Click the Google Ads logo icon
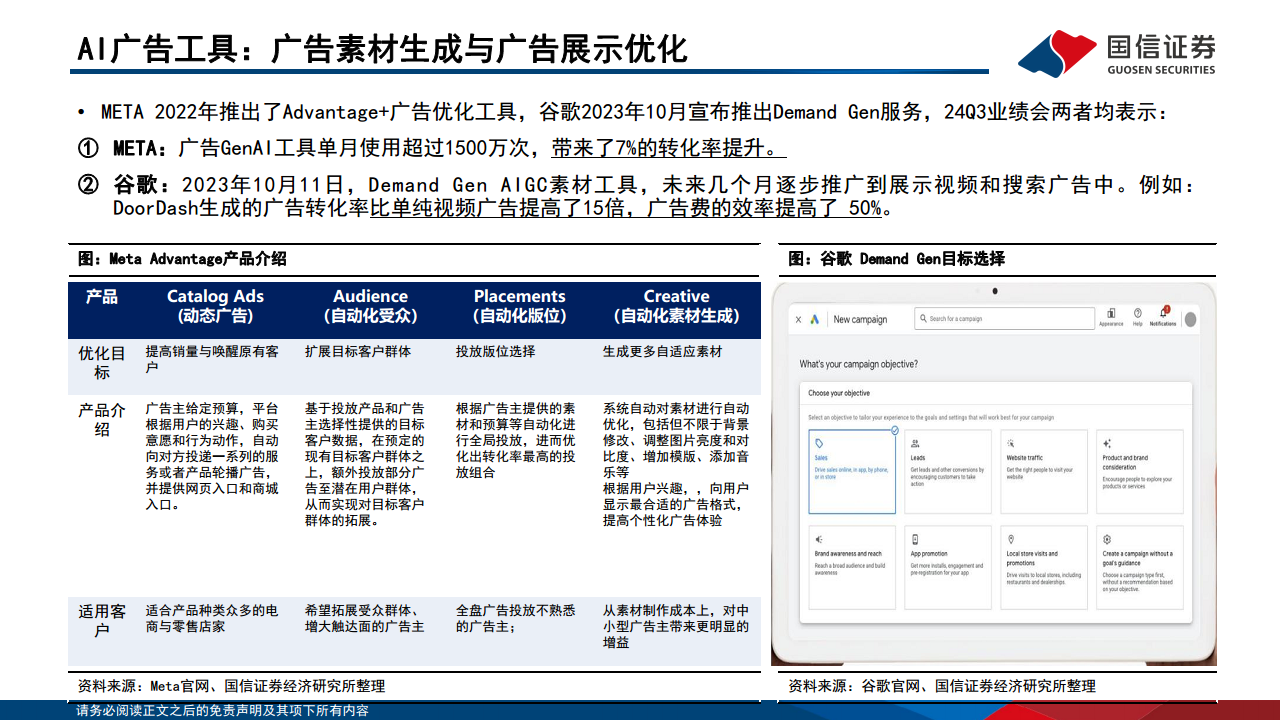The height and width of the screenshot is (720, 1280). pyautogui.click(x=815, y=319)
